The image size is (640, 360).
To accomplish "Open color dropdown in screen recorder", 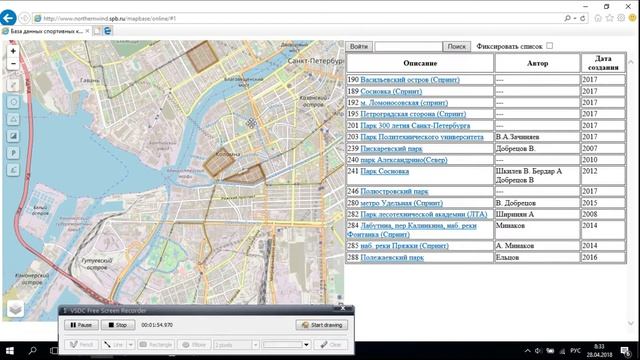I will [306, 345].
